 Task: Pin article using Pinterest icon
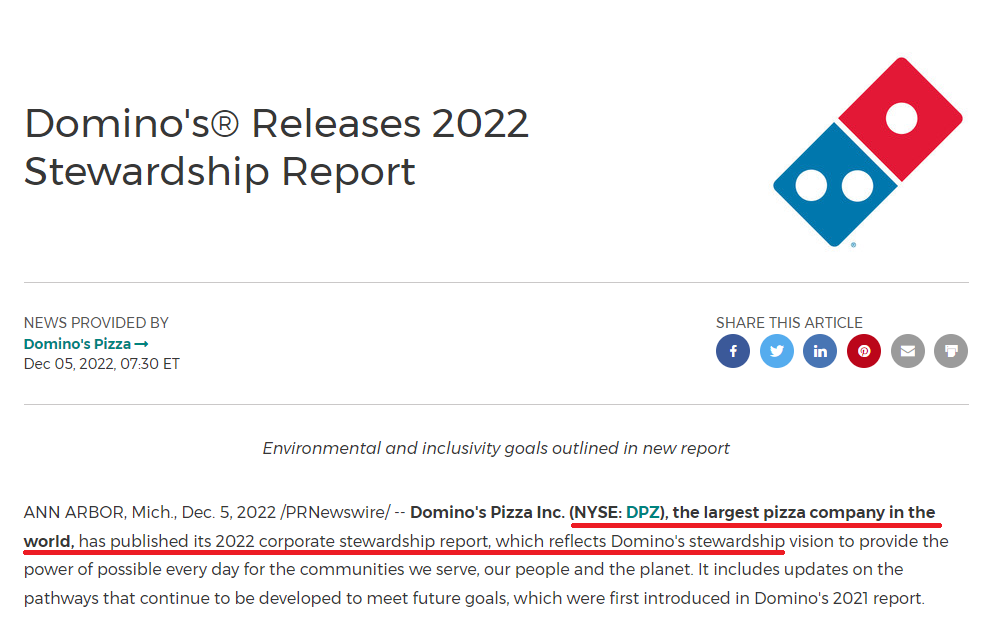[864, 351]
